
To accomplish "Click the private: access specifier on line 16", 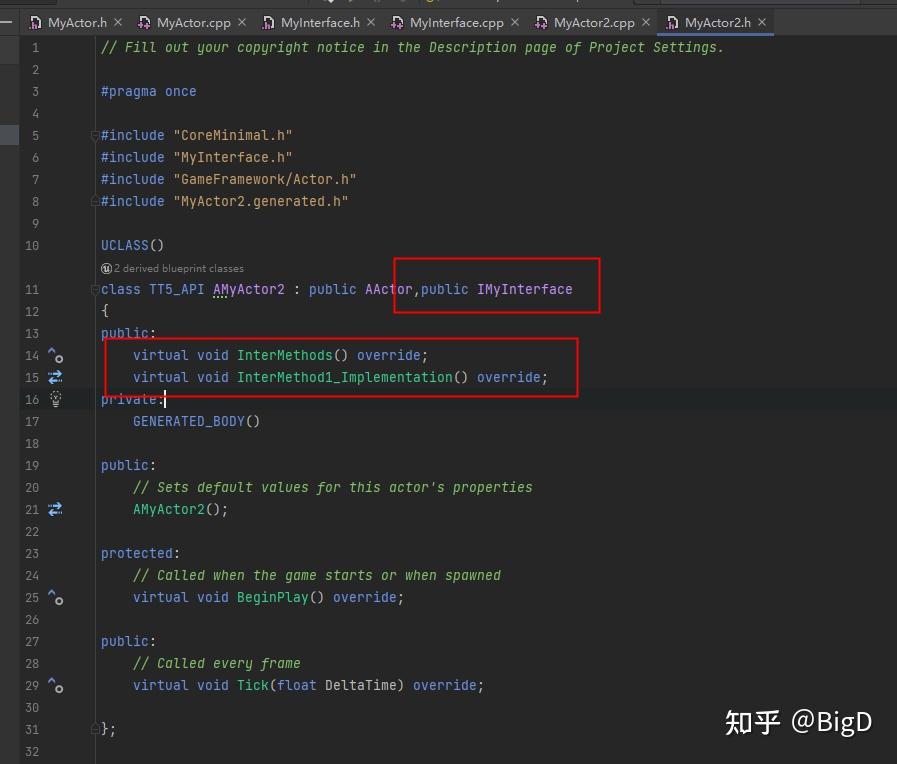I will coord(132,399).
